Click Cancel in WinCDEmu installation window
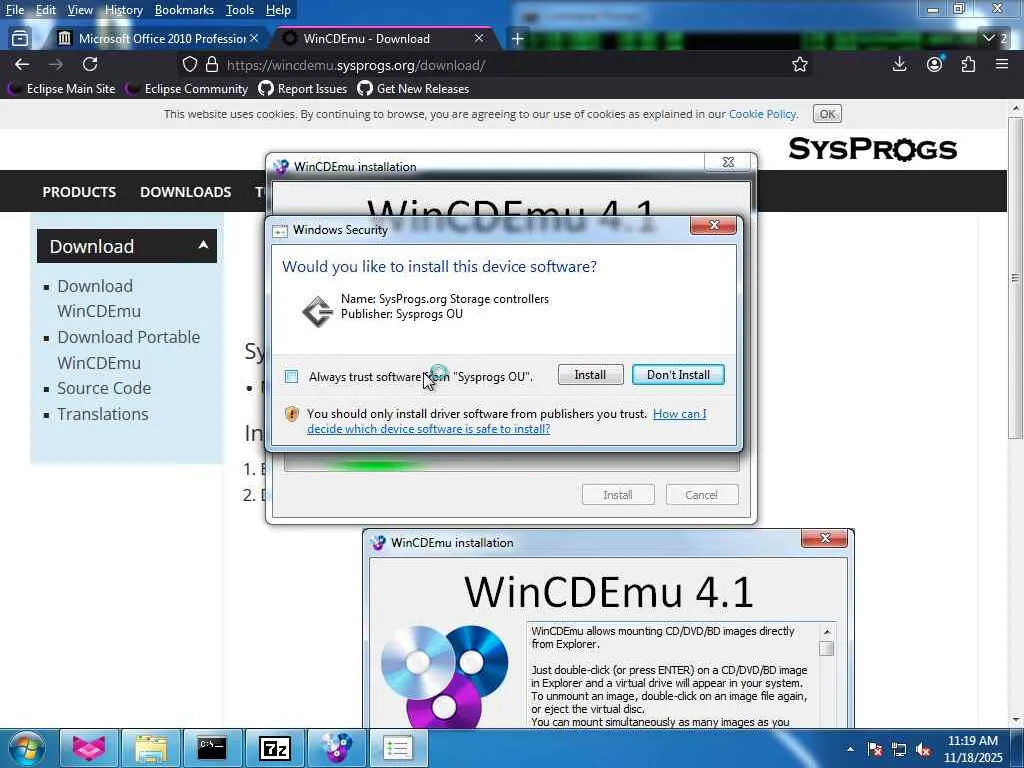The height and width of the screenshot is (768, 1024). (701, 495)
